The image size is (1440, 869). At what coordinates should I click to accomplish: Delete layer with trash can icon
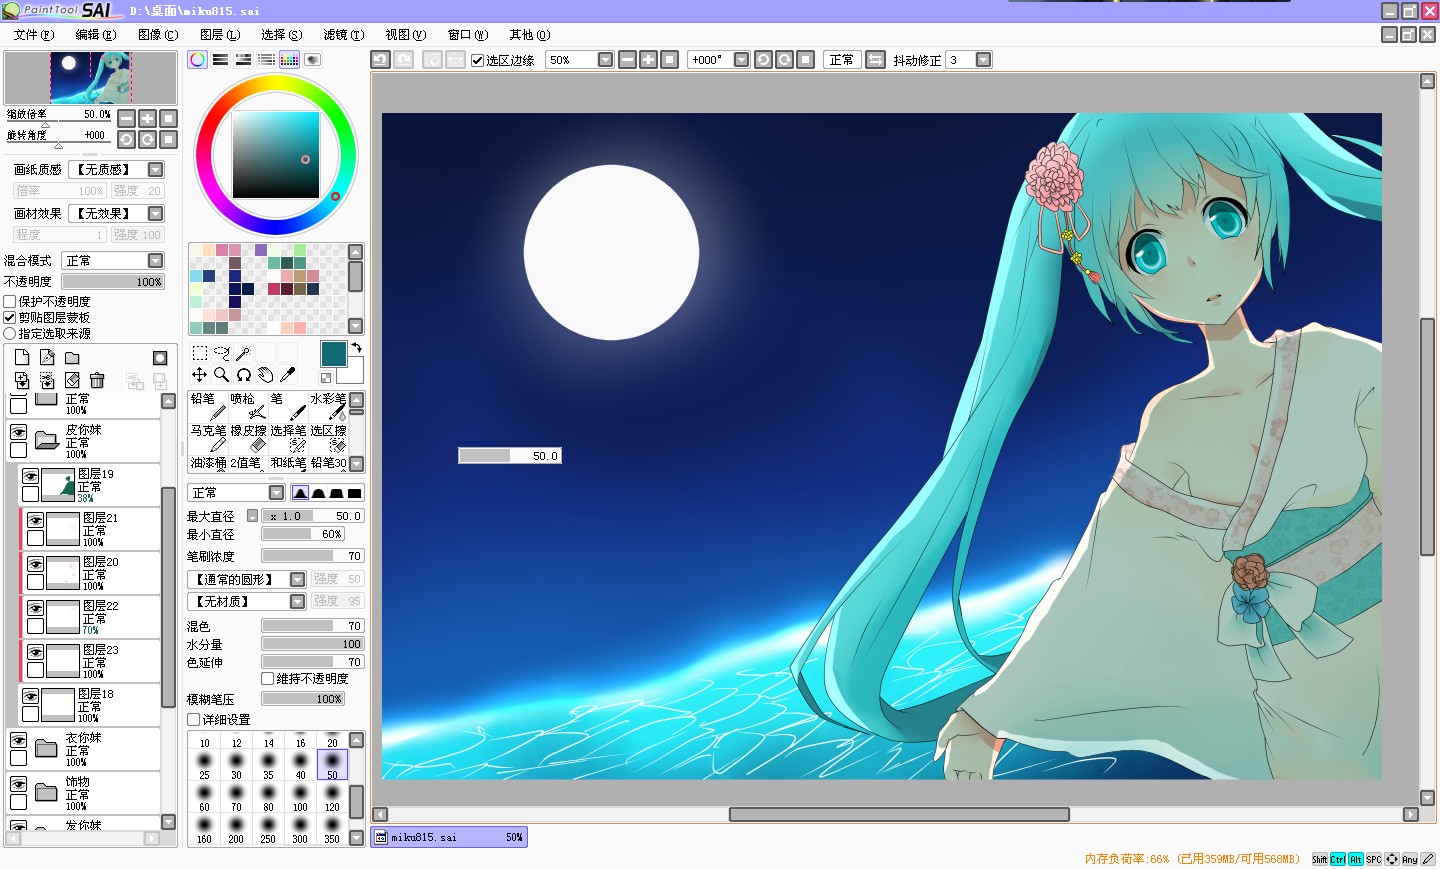(97, 380)
